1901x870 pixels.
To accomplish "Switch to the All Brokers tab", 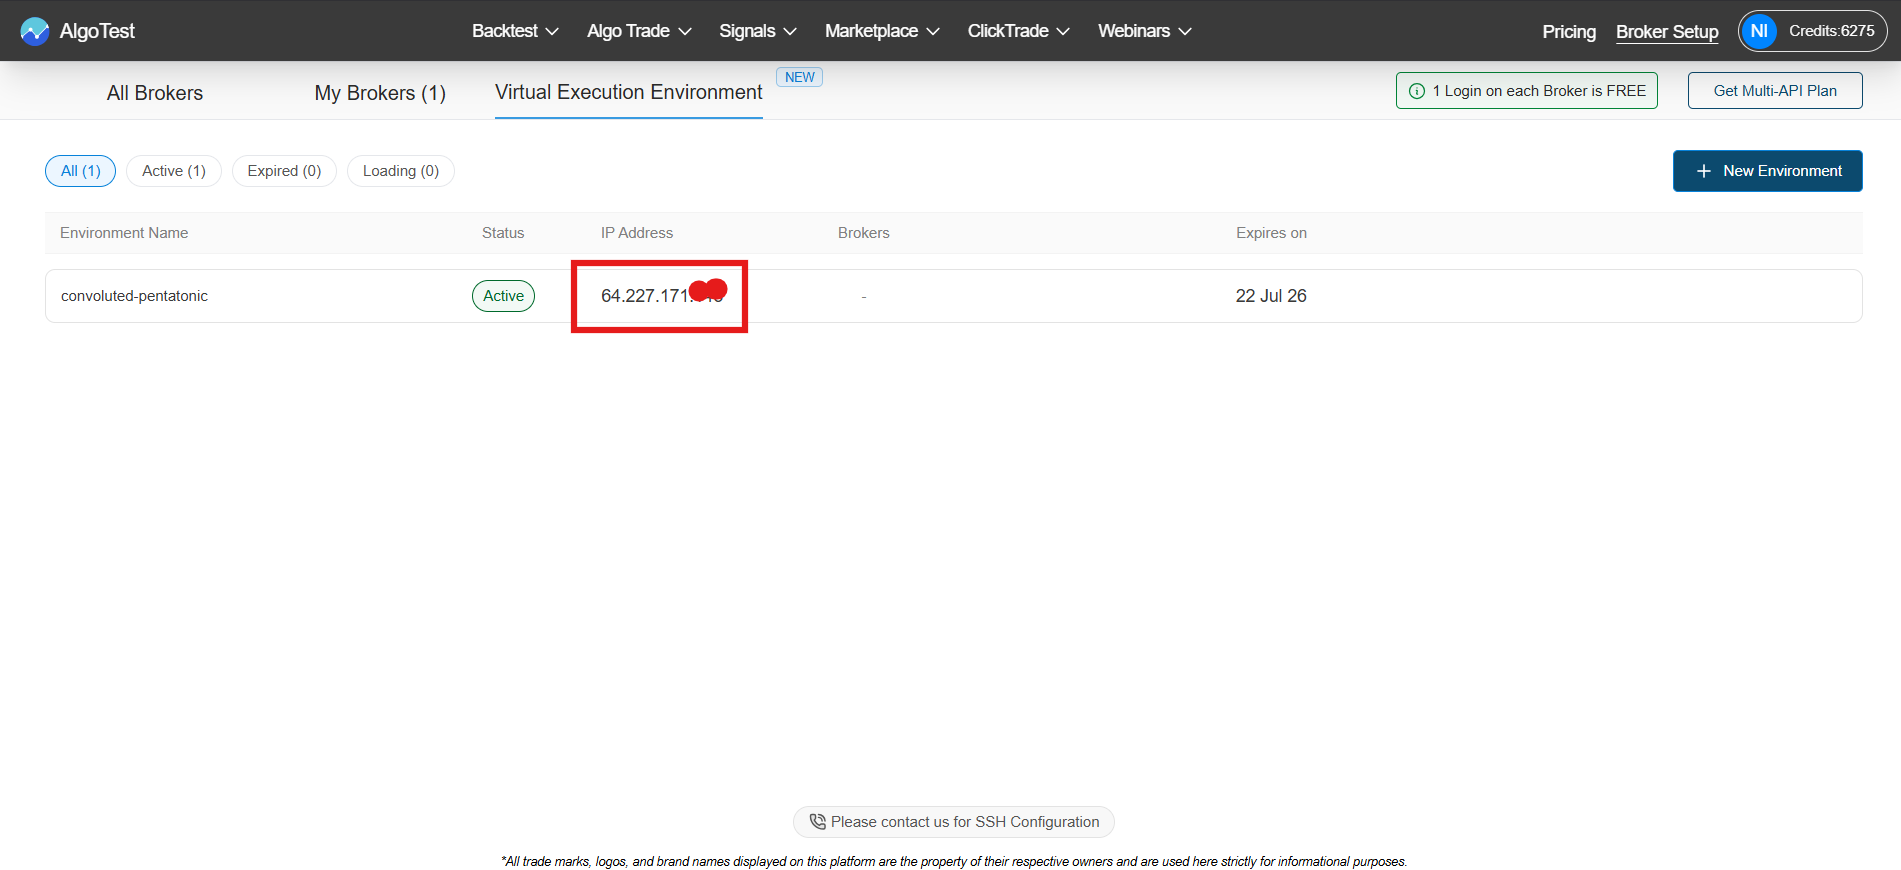I will pyautogui.click(x=155, y=93).
